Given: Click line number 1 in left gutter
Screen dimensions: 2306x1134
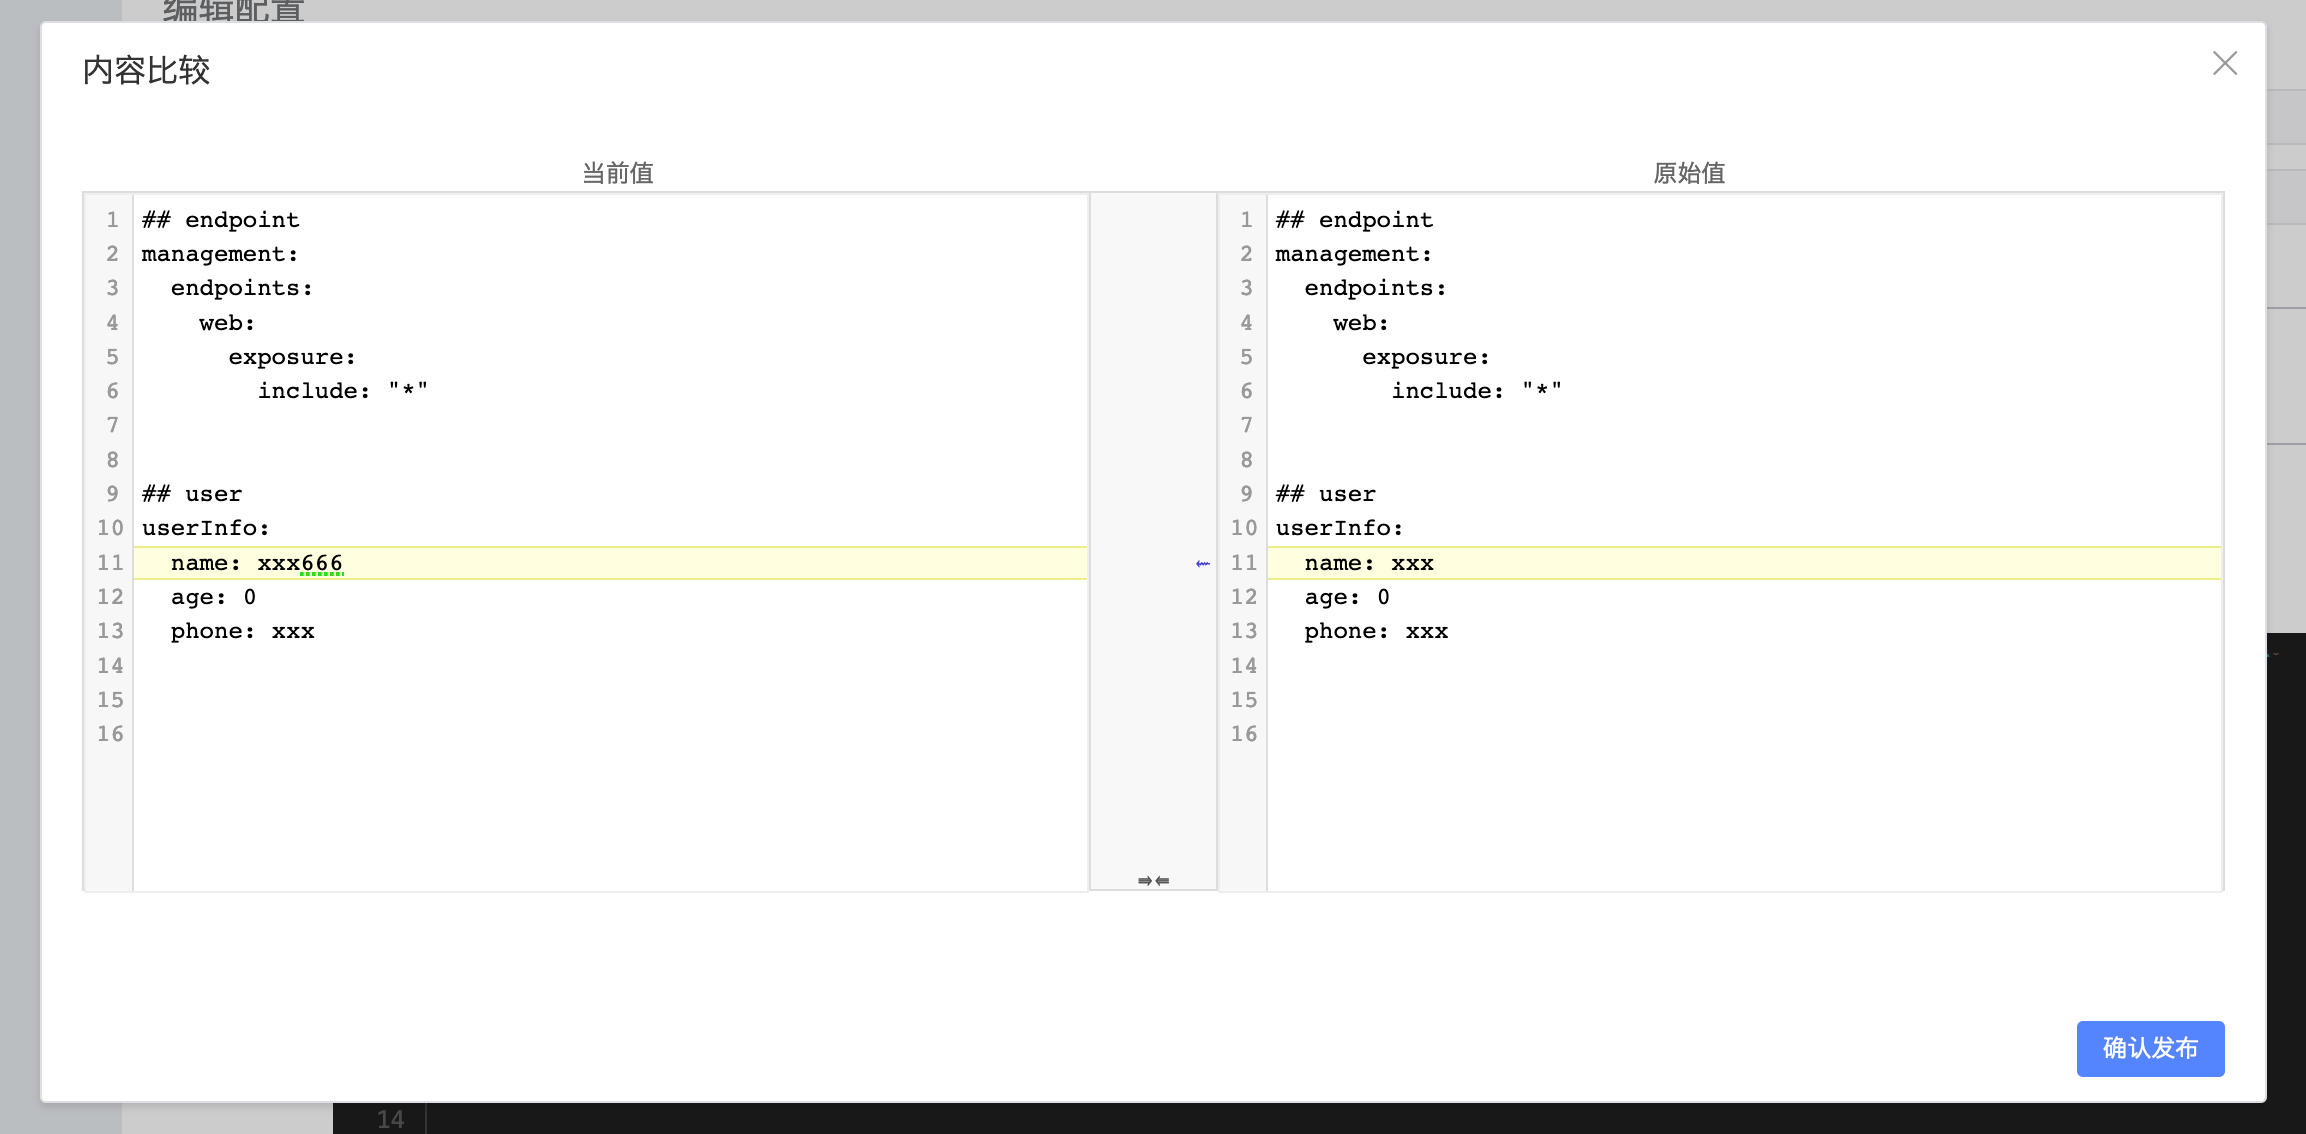Looking at the screenshot, I should pyautogui.click(x=112, y=221).
